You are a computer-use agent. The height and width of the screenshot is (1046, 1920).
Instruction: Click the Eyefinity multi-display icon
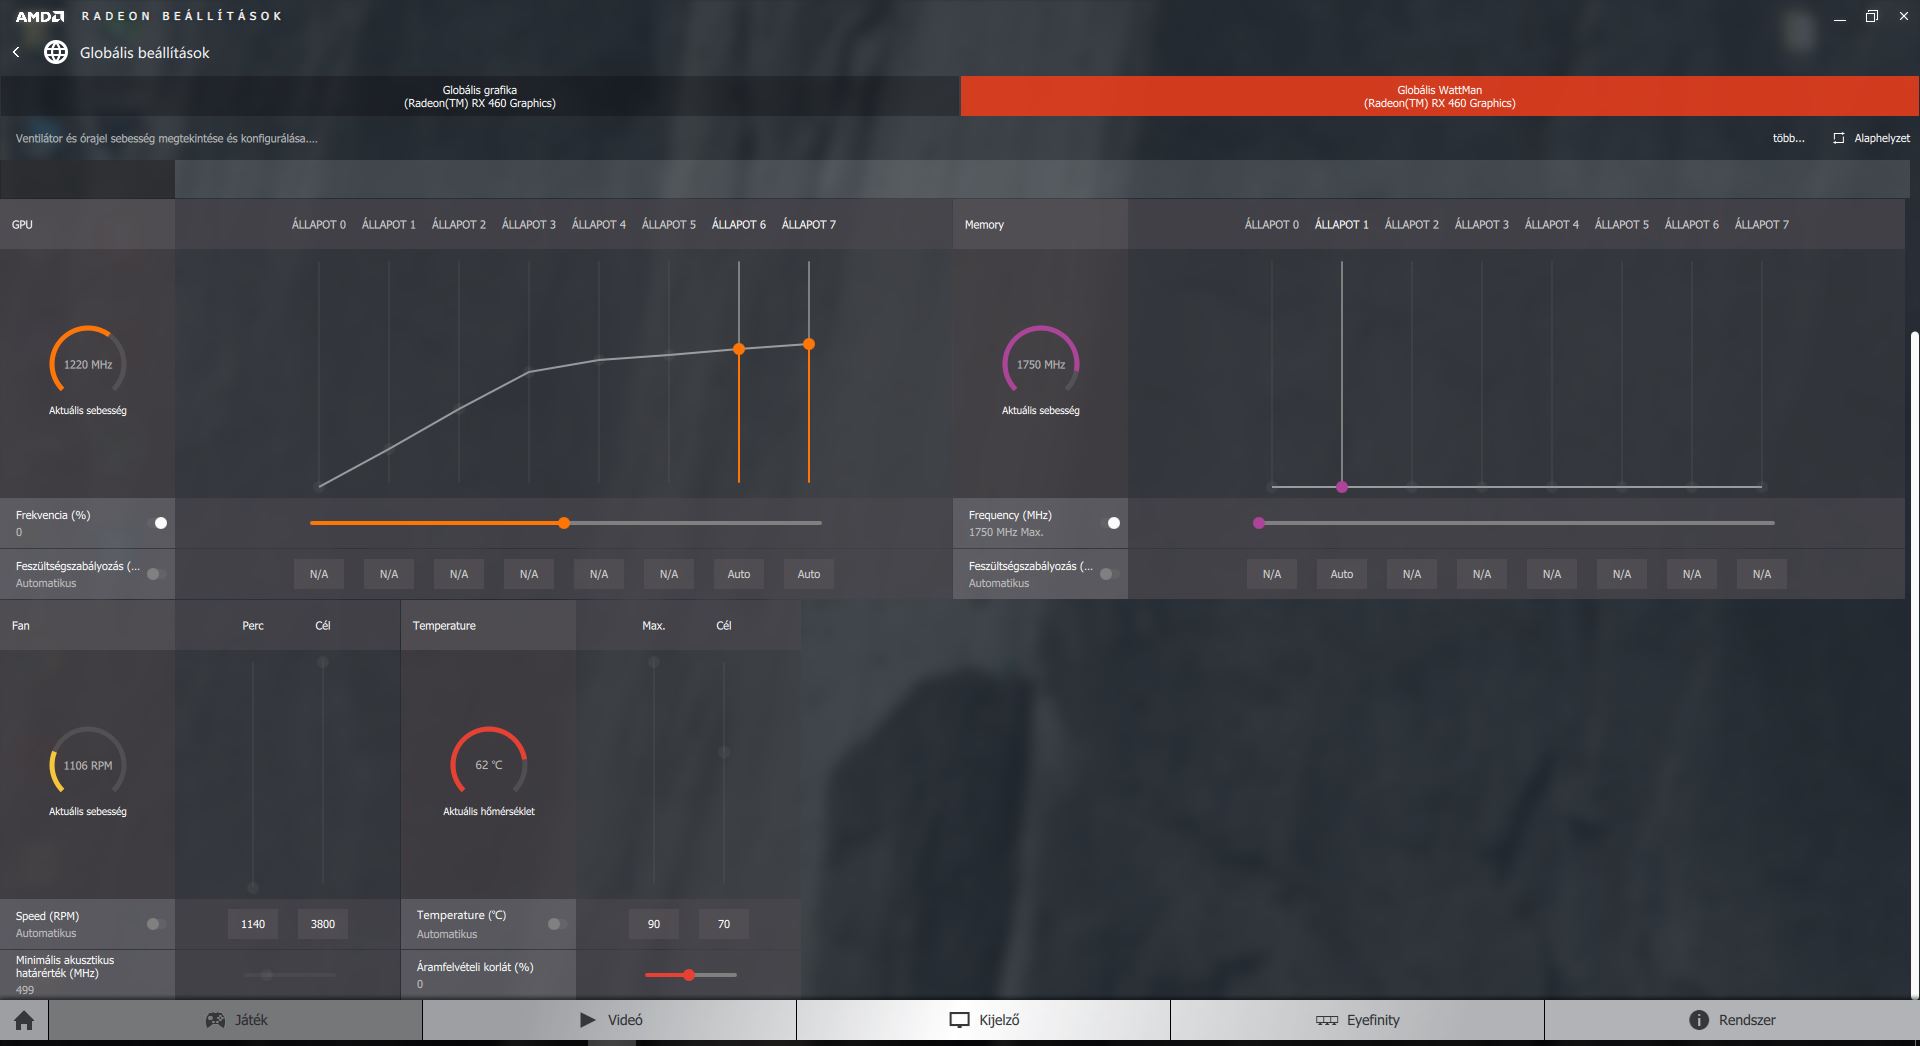click(1326, 1020)
